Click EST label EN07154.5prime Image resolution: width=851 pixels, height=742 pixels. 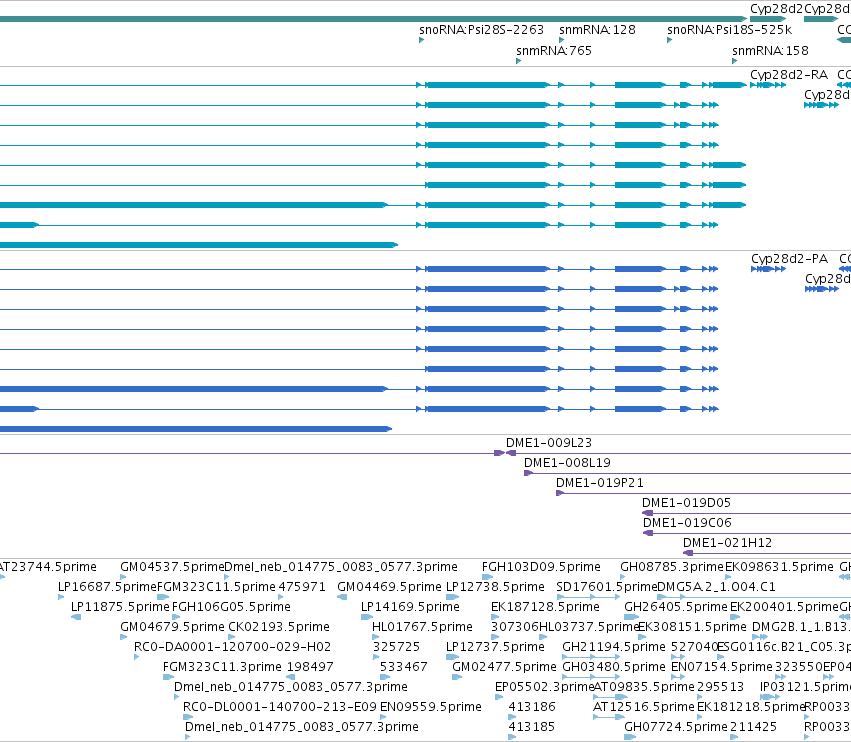pos(722,667)
